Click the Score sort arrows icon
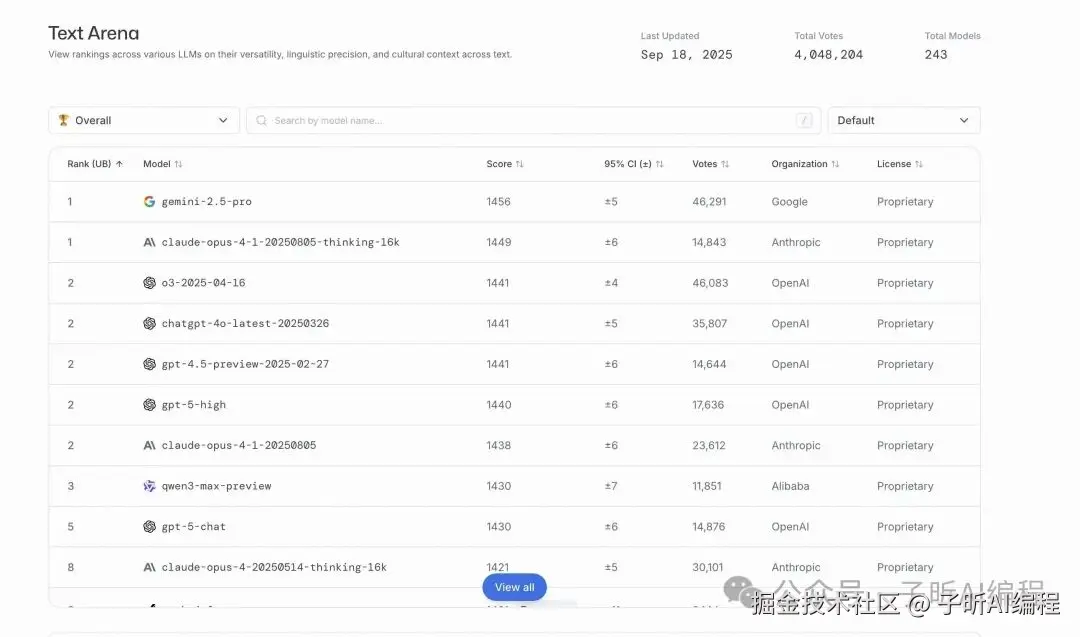Screen dimensions: 1080x637 [x=520, y=164]
